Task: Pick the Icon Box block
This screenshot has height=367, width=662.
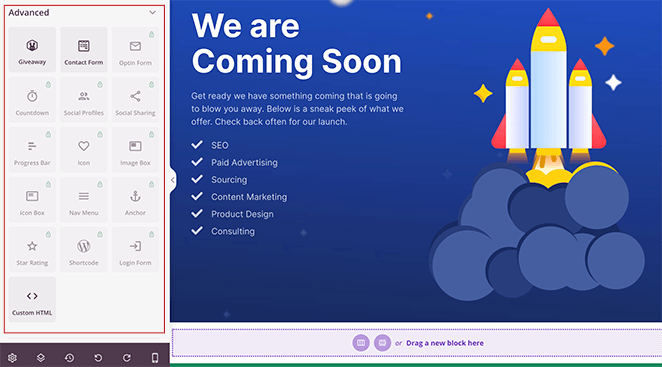Action: (x=32, y=200)
